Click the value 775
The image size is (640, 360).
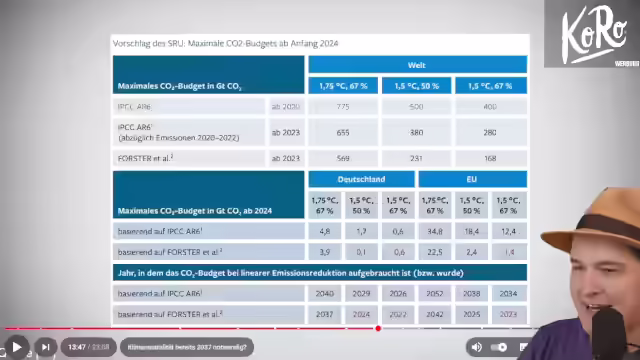(x=343, y=107)
